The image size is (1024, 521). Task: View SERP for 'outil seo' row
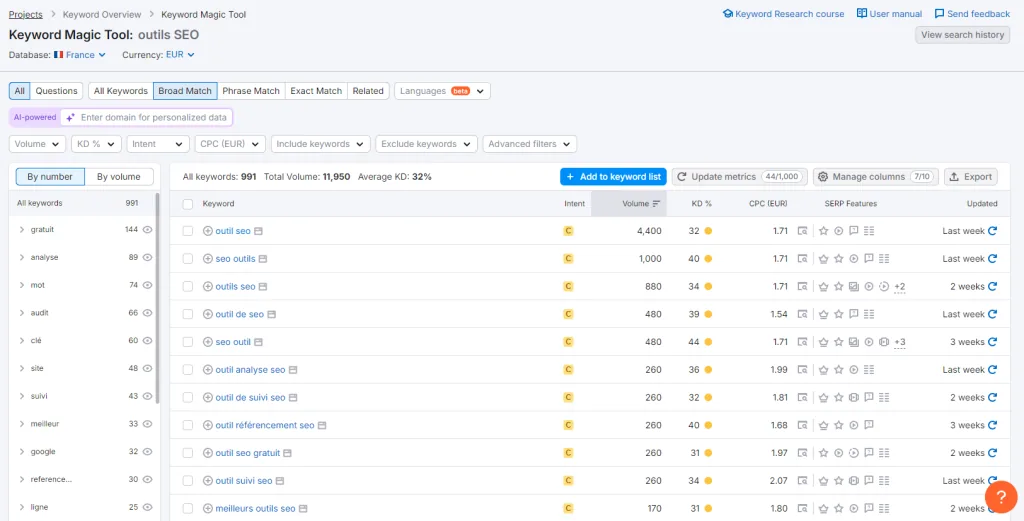click(x=803, y=231)
